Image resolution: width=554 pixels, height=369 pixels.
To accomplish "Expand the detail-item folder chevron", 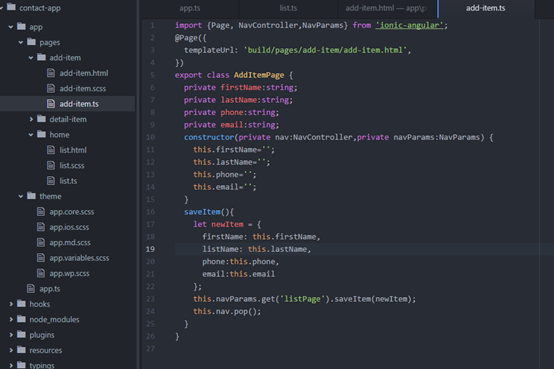I will [31, 119].
